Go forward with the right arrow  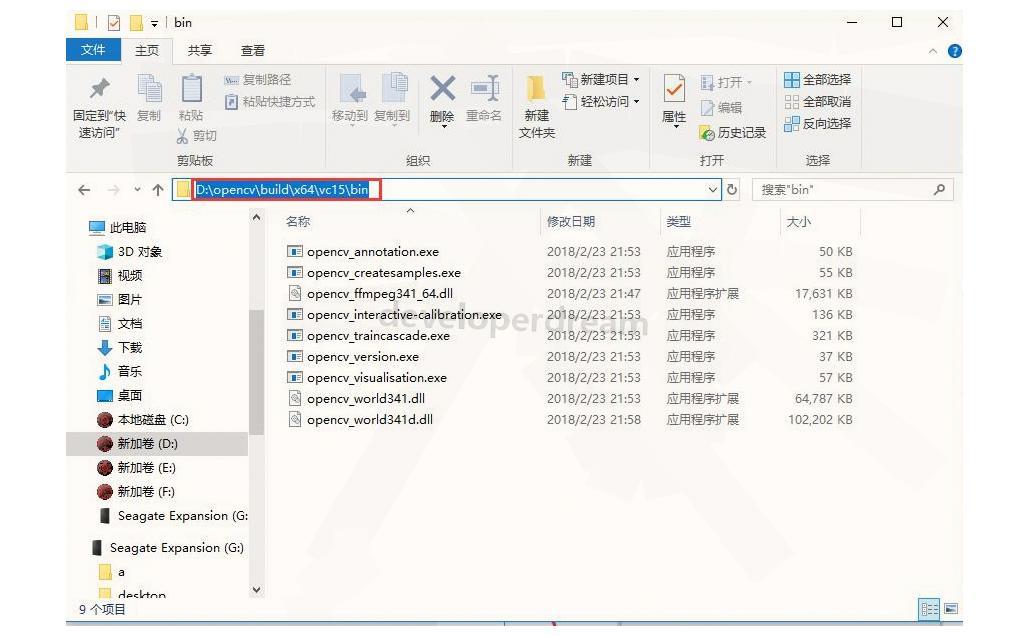click(114, 190)
